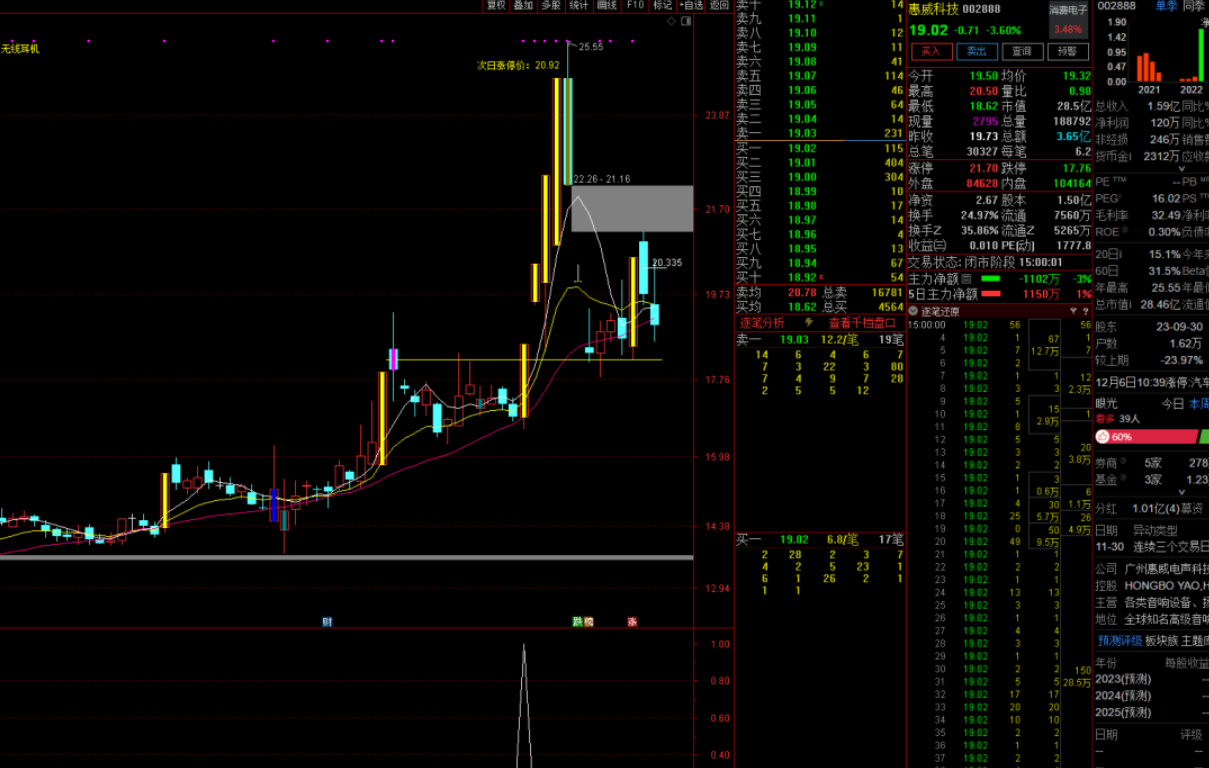Image resolution: width=1209 pixels, height=768 pixels.
Task: Open F10 company info
Action: click(x=635, y=5)
